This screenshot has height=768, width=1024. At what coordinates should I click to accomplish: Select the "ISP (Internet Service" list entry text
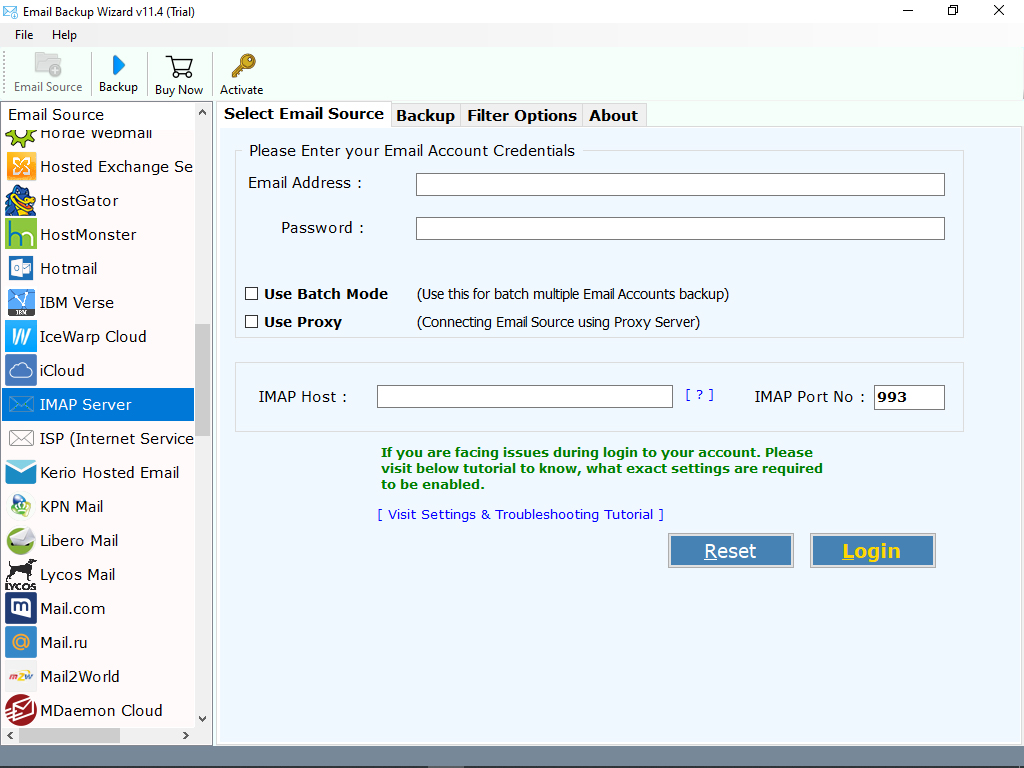[116, 438]
